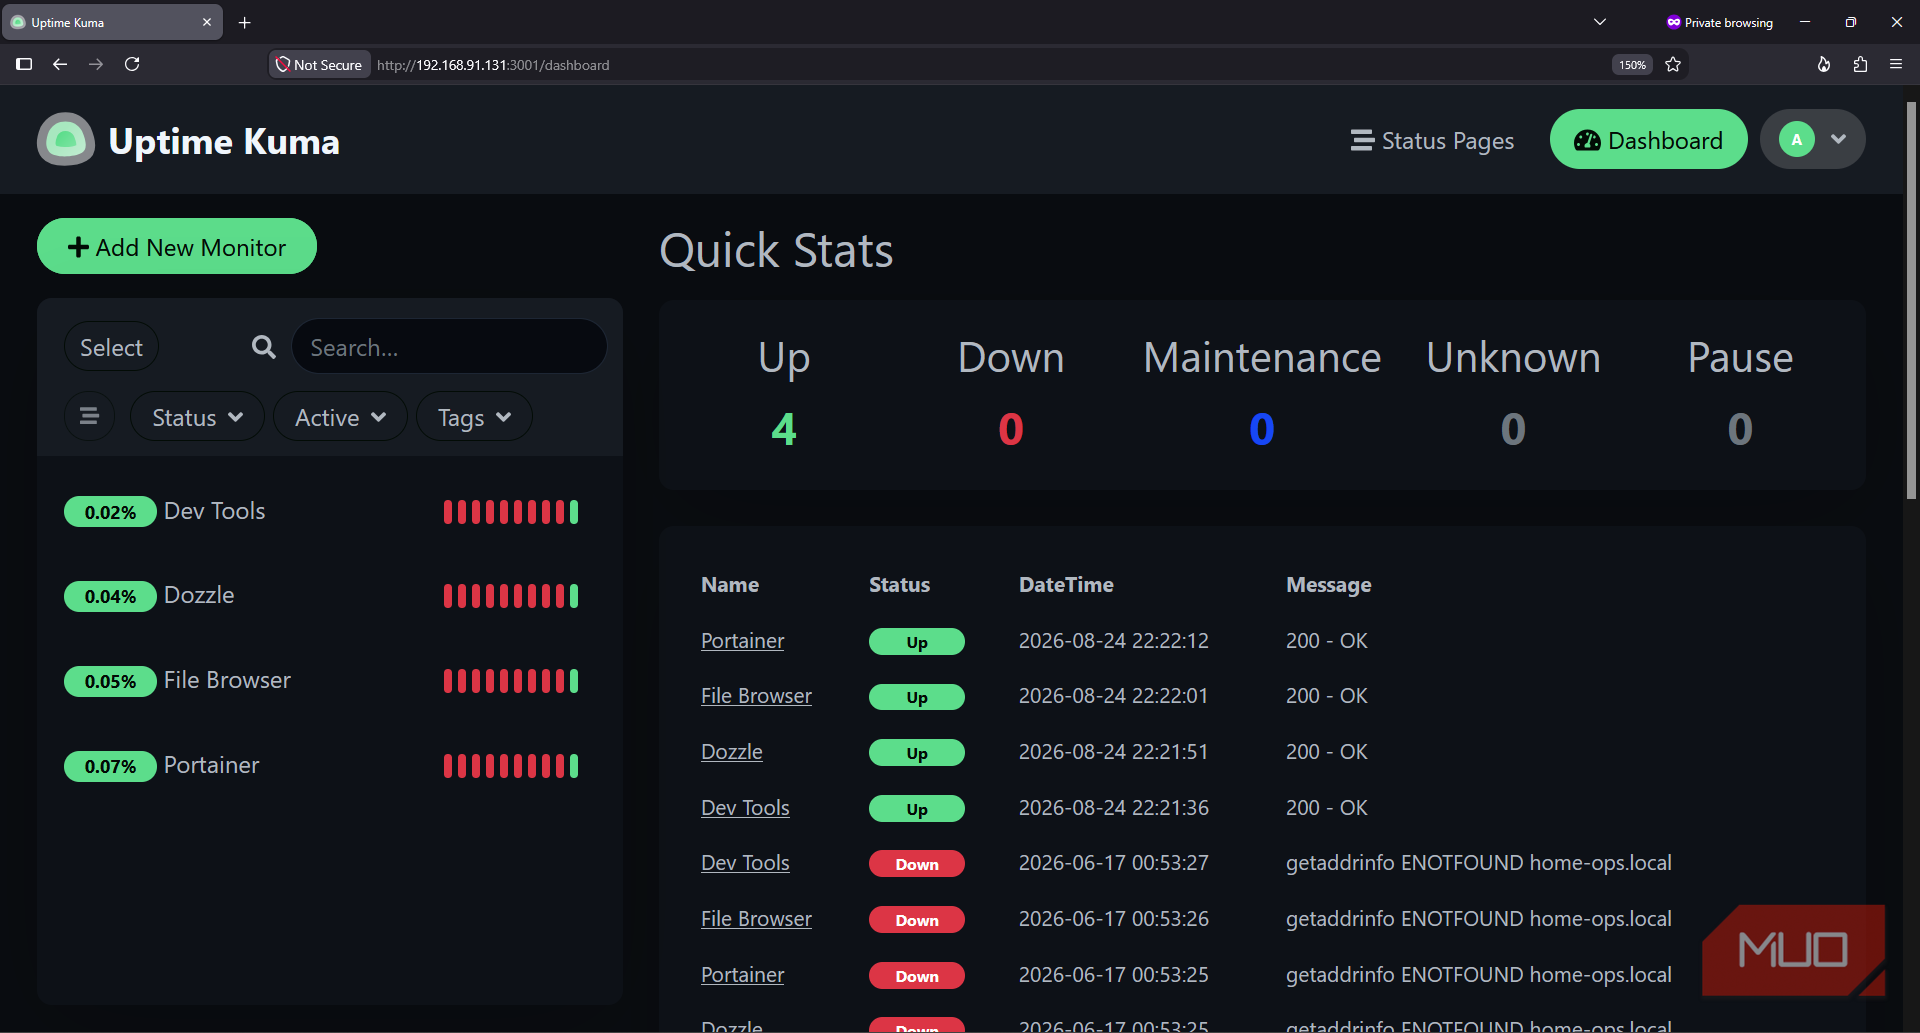Click the Up badge in Portainer row
Image resolution: width=1920 pixels, height=1033 pixels.
tap(916, 642)
